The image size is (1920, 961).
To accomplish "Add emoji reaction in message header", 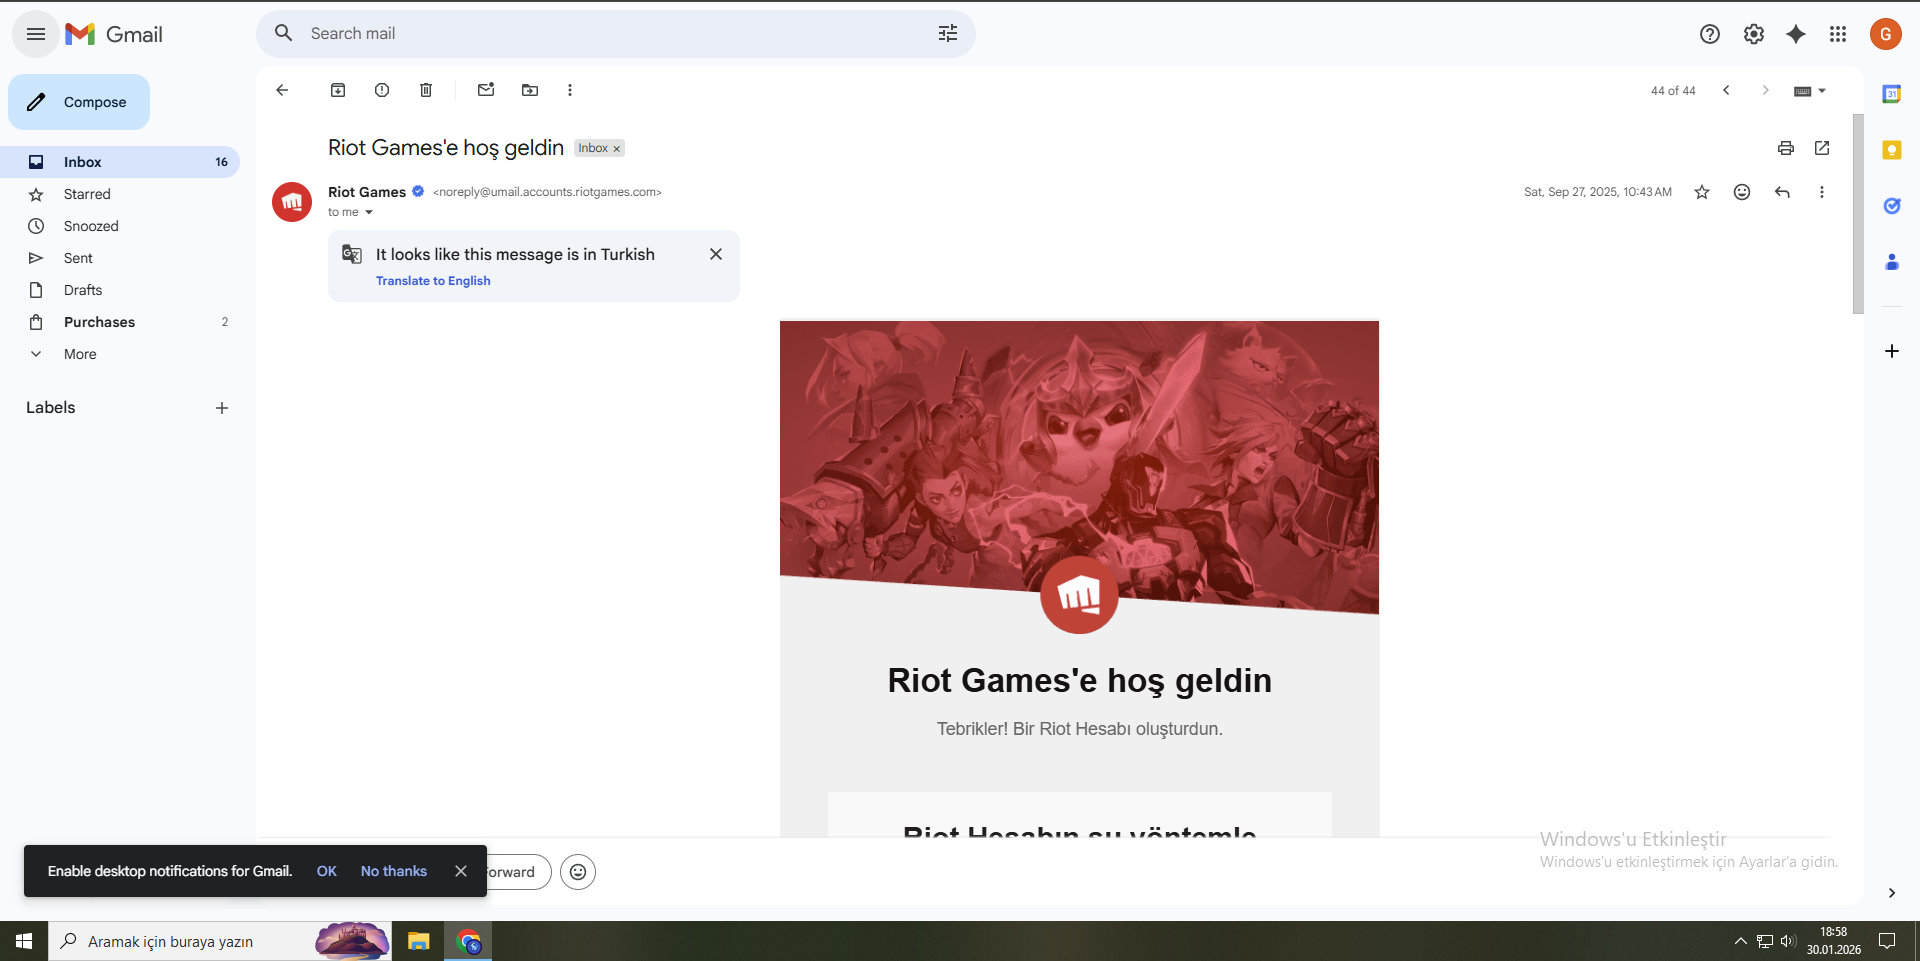I will (1742, 192).
